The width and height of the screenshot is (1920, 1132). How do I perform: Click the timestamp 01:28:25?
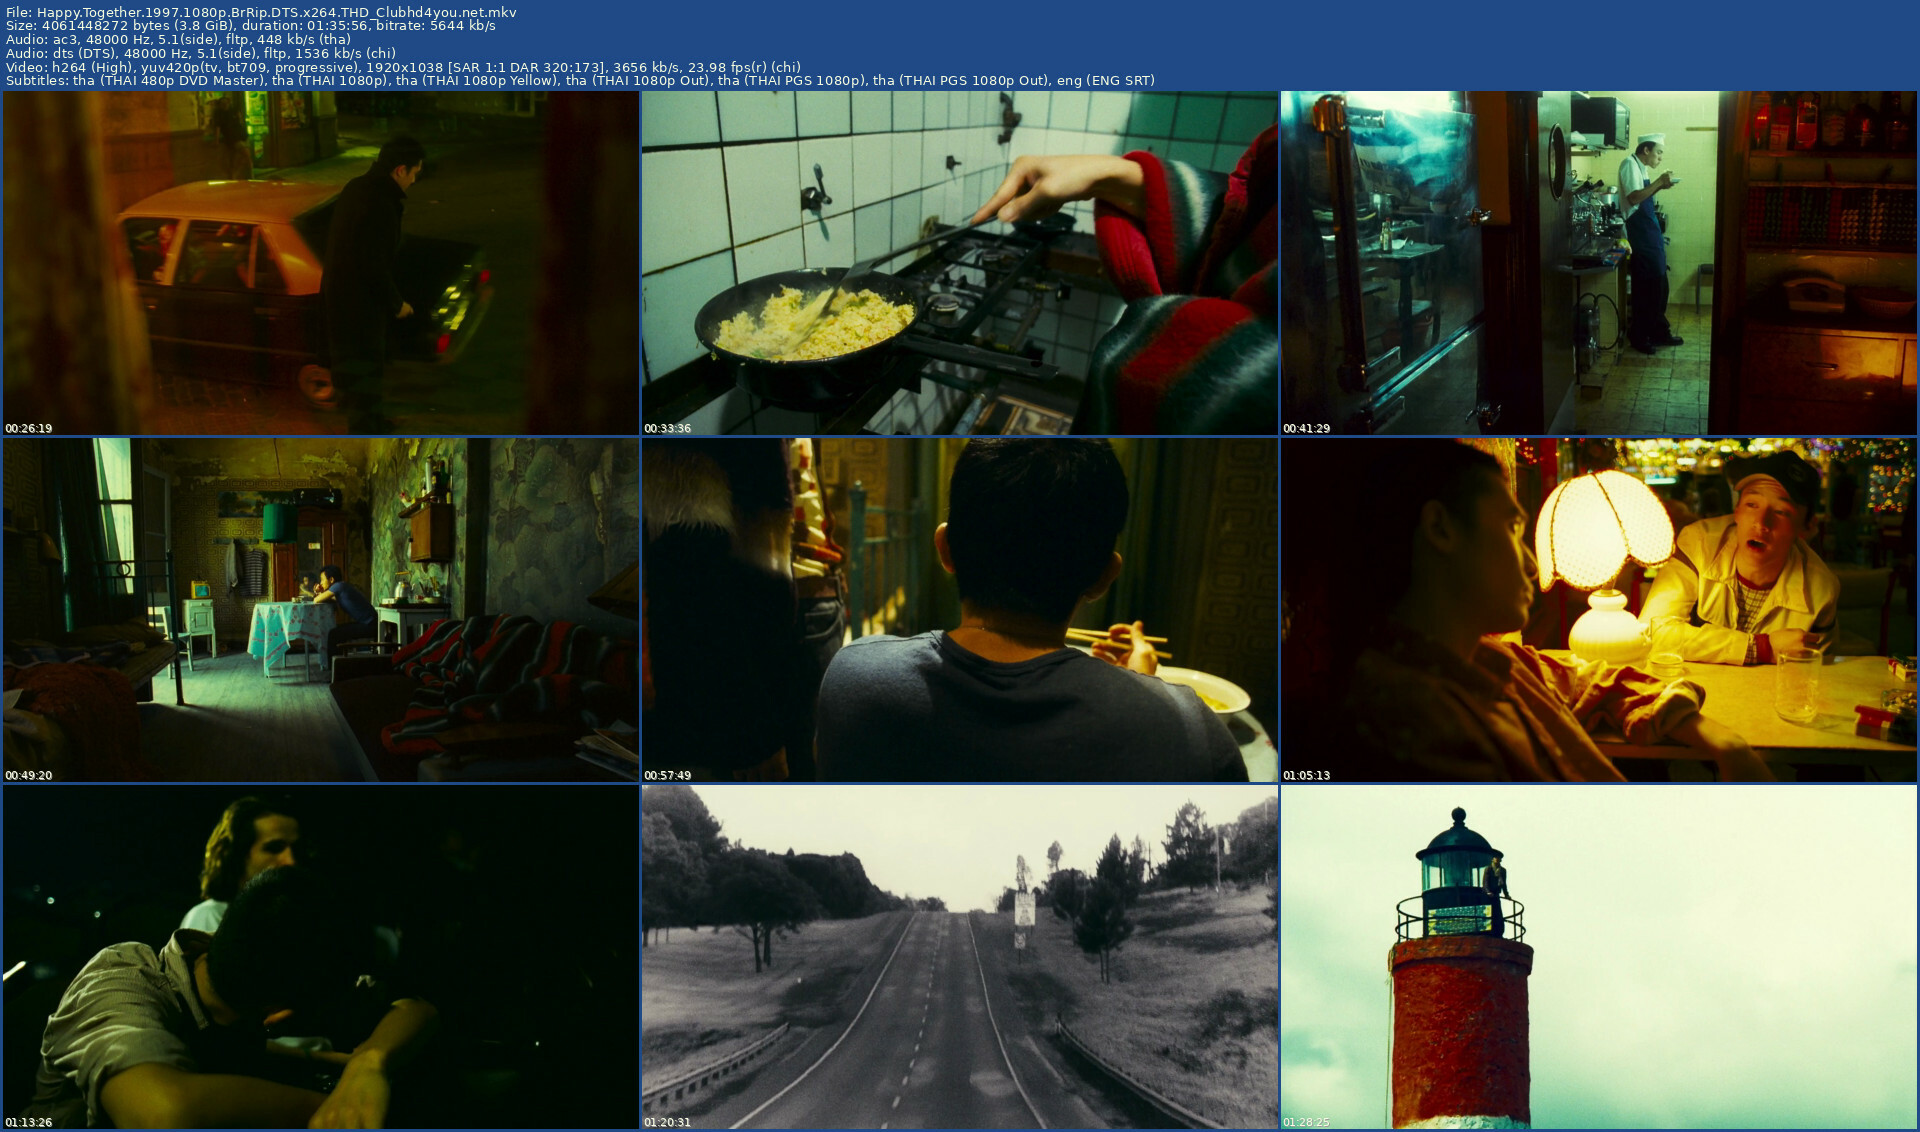[1307, 1122]
